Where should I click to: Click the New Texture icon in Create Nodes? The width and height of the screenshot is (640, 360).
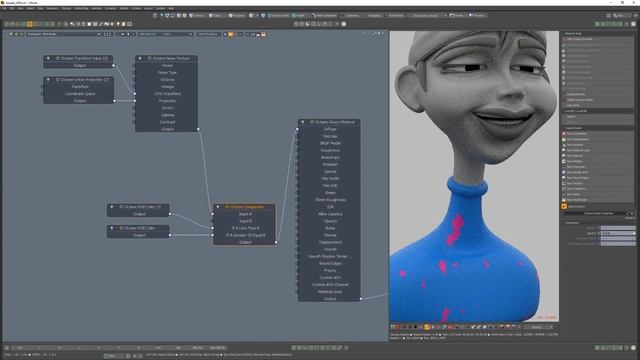pyautogui.click(x=564, y=183)
